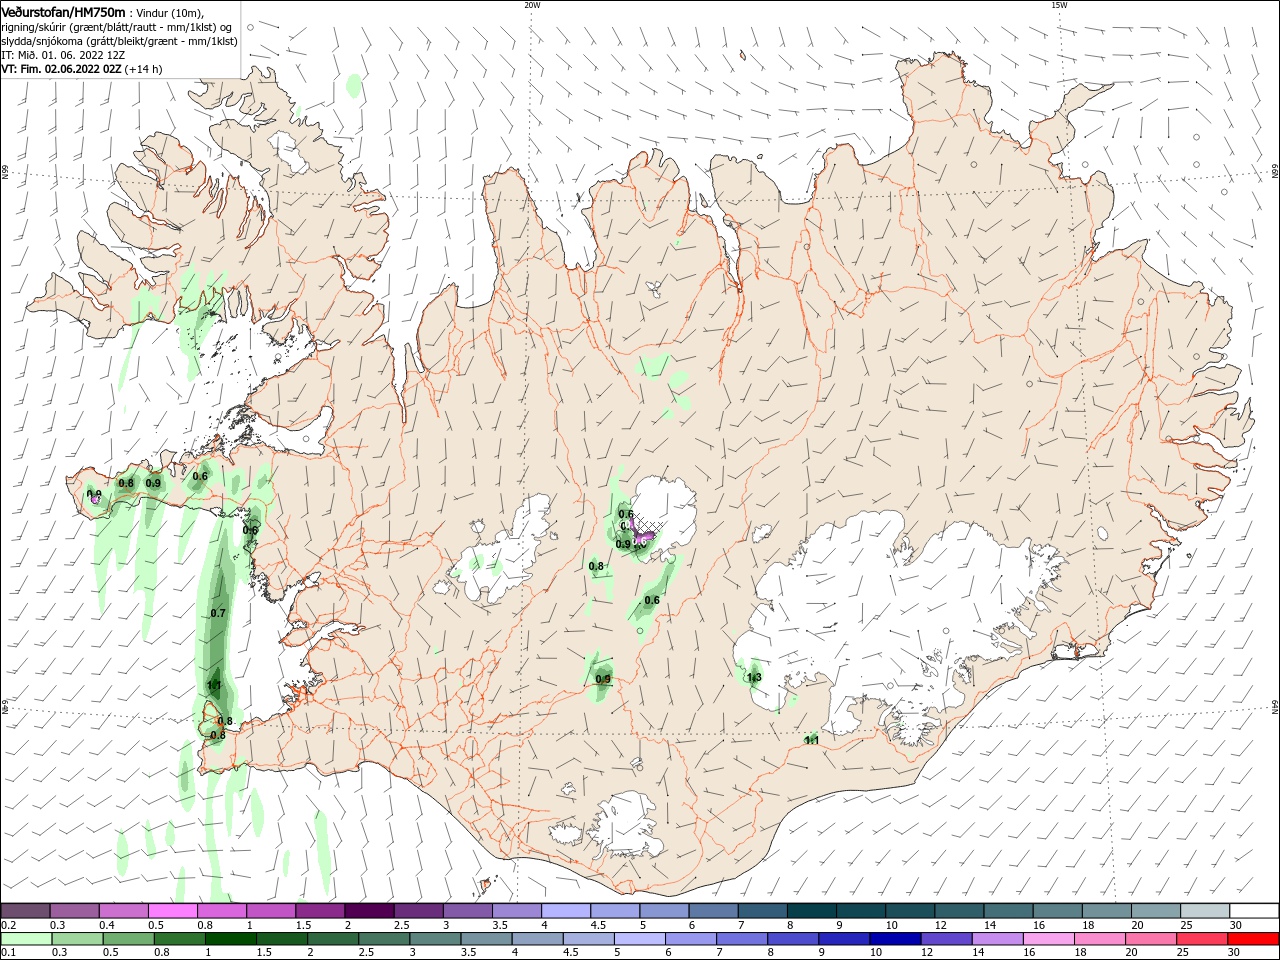Screen dimensions: 1280x960
Task: Click the darkest green swatch labeled 1 in the bottom legend row
Action: click(x=230, y=939)
